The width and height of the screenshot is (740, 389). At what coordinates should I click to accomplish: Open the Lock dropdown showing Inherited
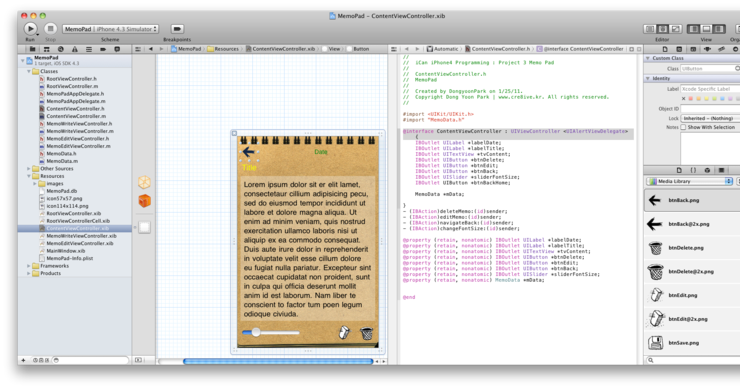(710, 118)
